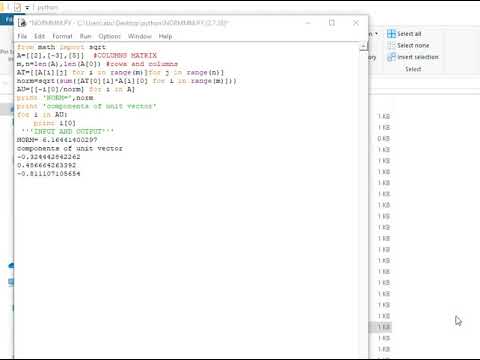Click the 0 KB file size entry
Image resolution: width=480 pixels, height=360 pixels.
tap(384, 138)
